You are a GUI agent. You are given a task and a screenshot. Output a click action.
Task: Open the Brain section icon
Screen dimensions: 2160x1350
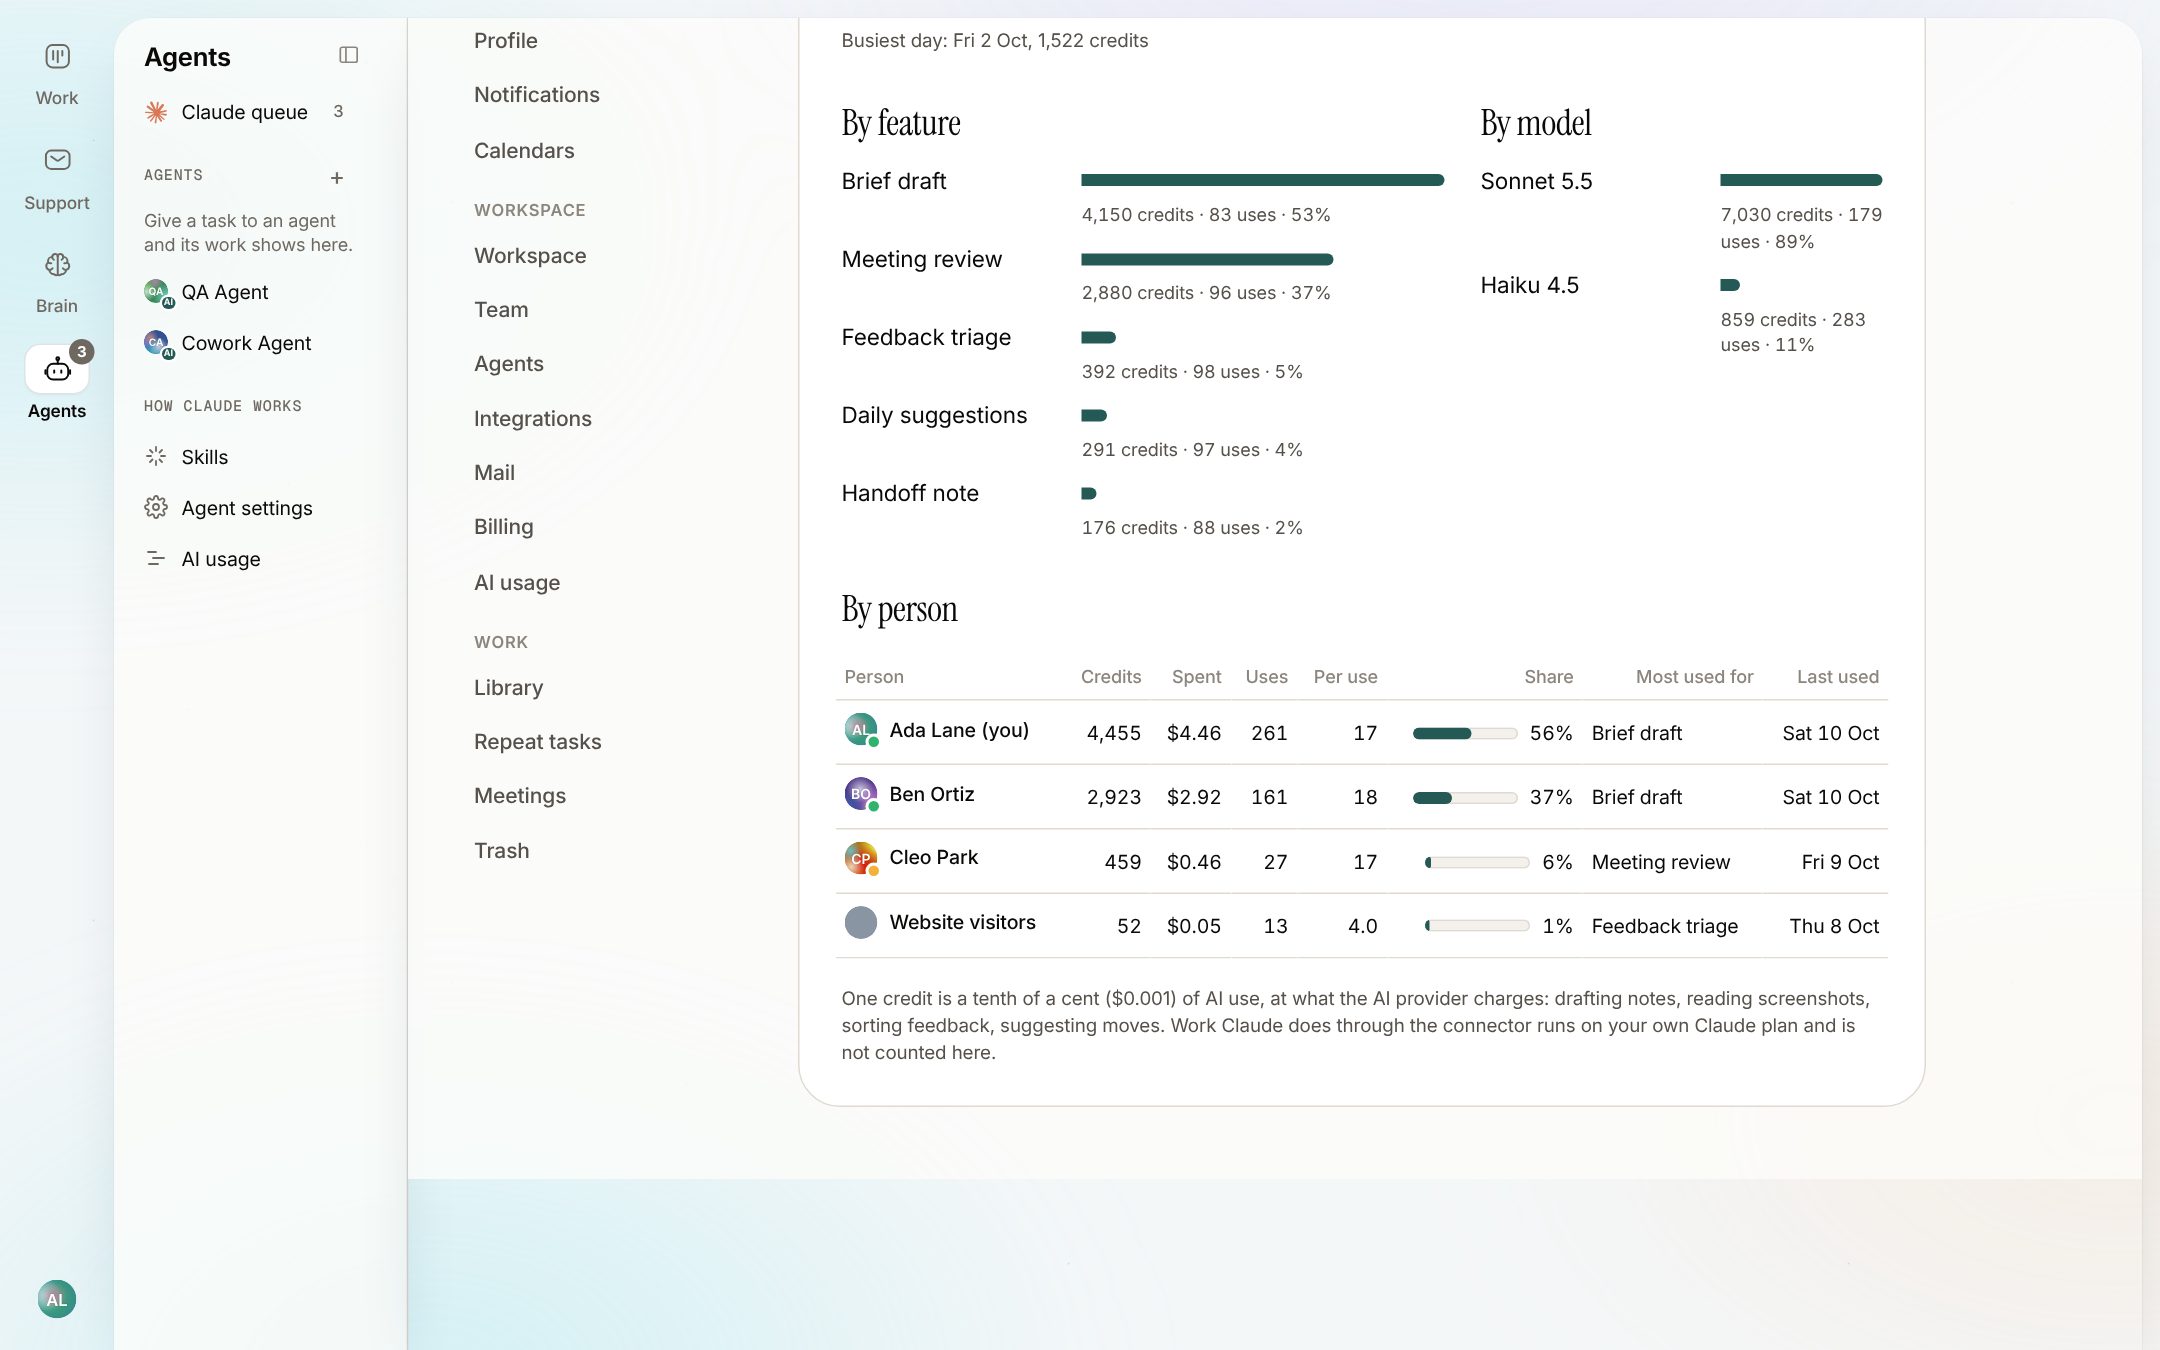57,264
